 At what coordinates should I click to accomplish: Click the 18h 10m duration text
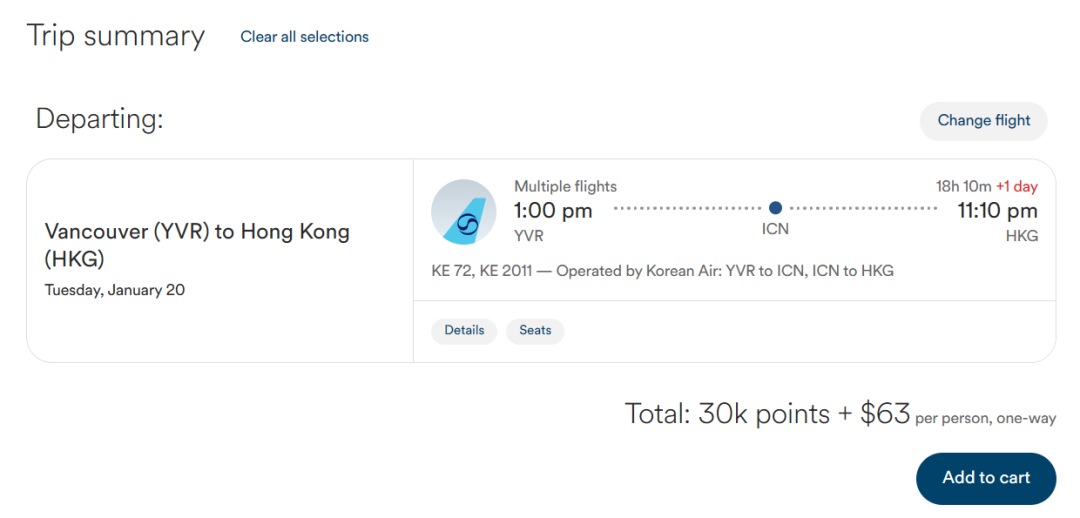point(961,186)
